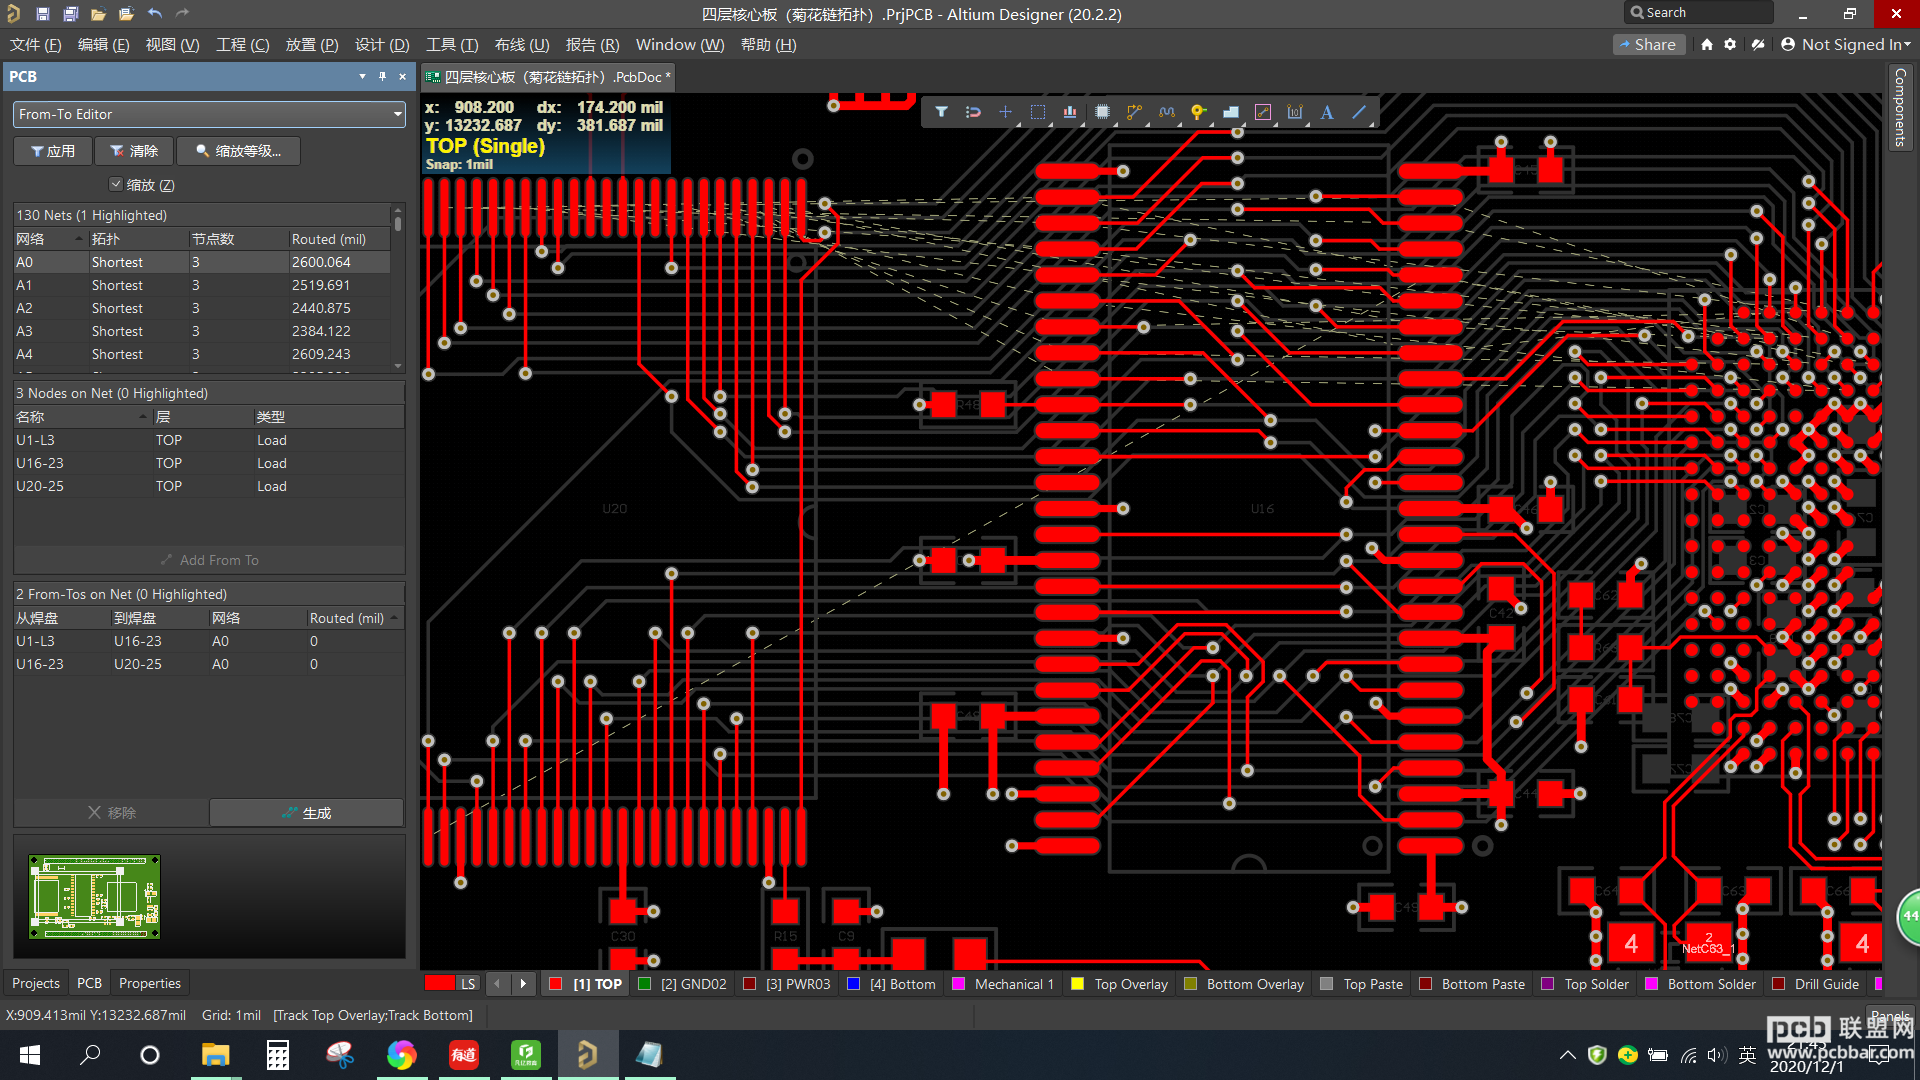The height and width of the screenshot is (1080, 1920).
Task: Click the layer set LS dropdown
Action: pos(467,984)
